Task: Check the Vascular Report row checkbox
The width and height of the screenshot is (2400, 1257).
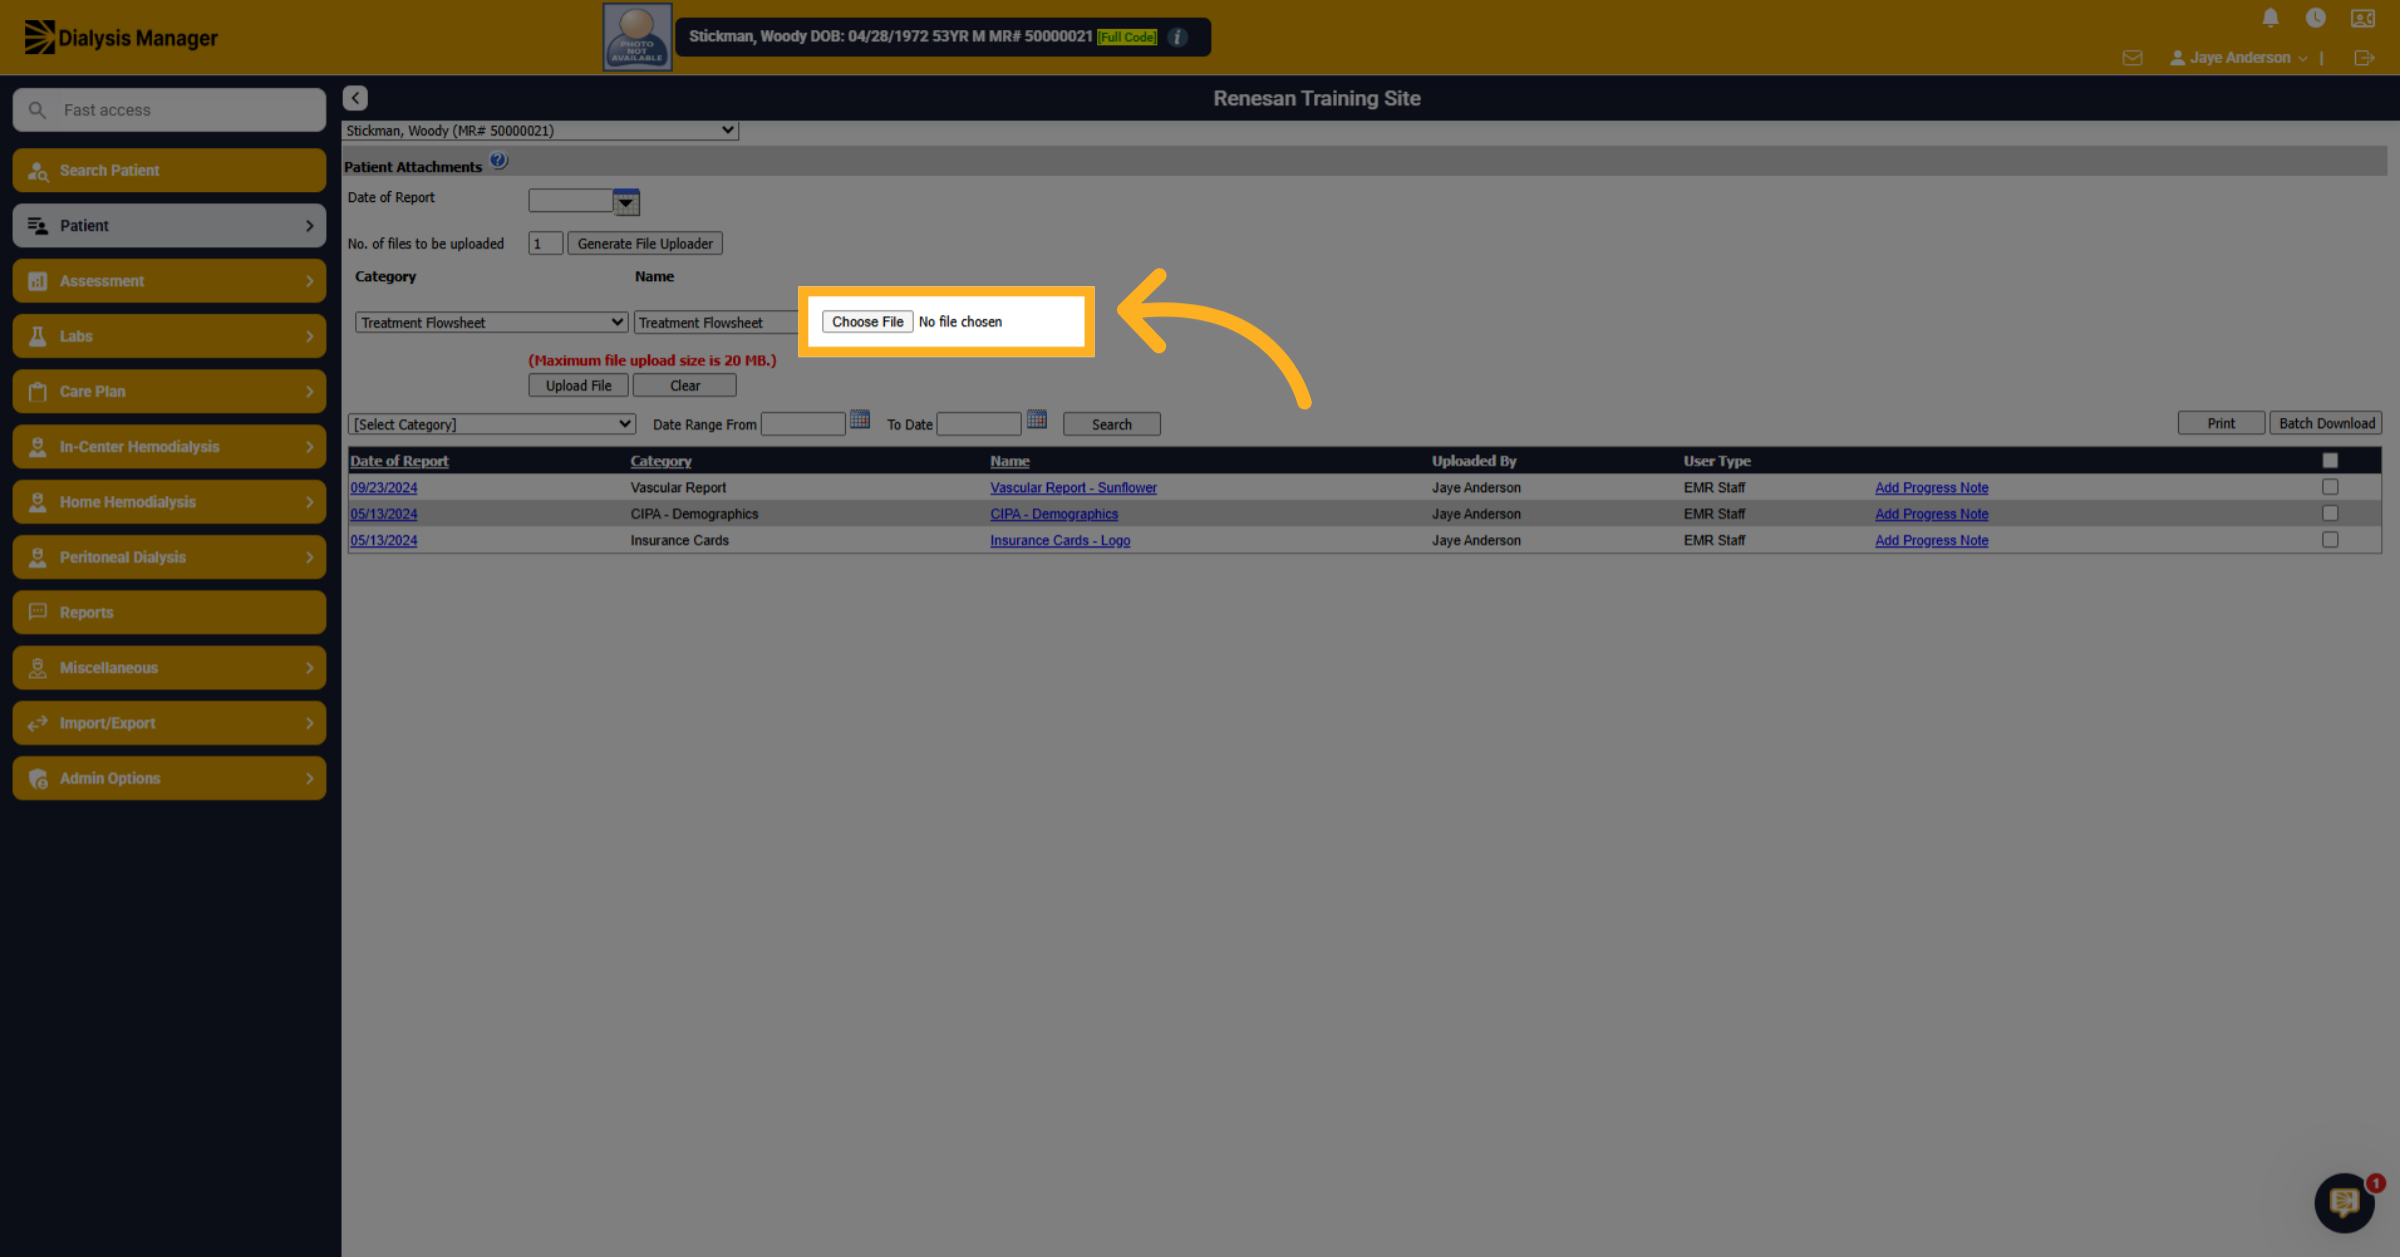Action: [2330, 487]
